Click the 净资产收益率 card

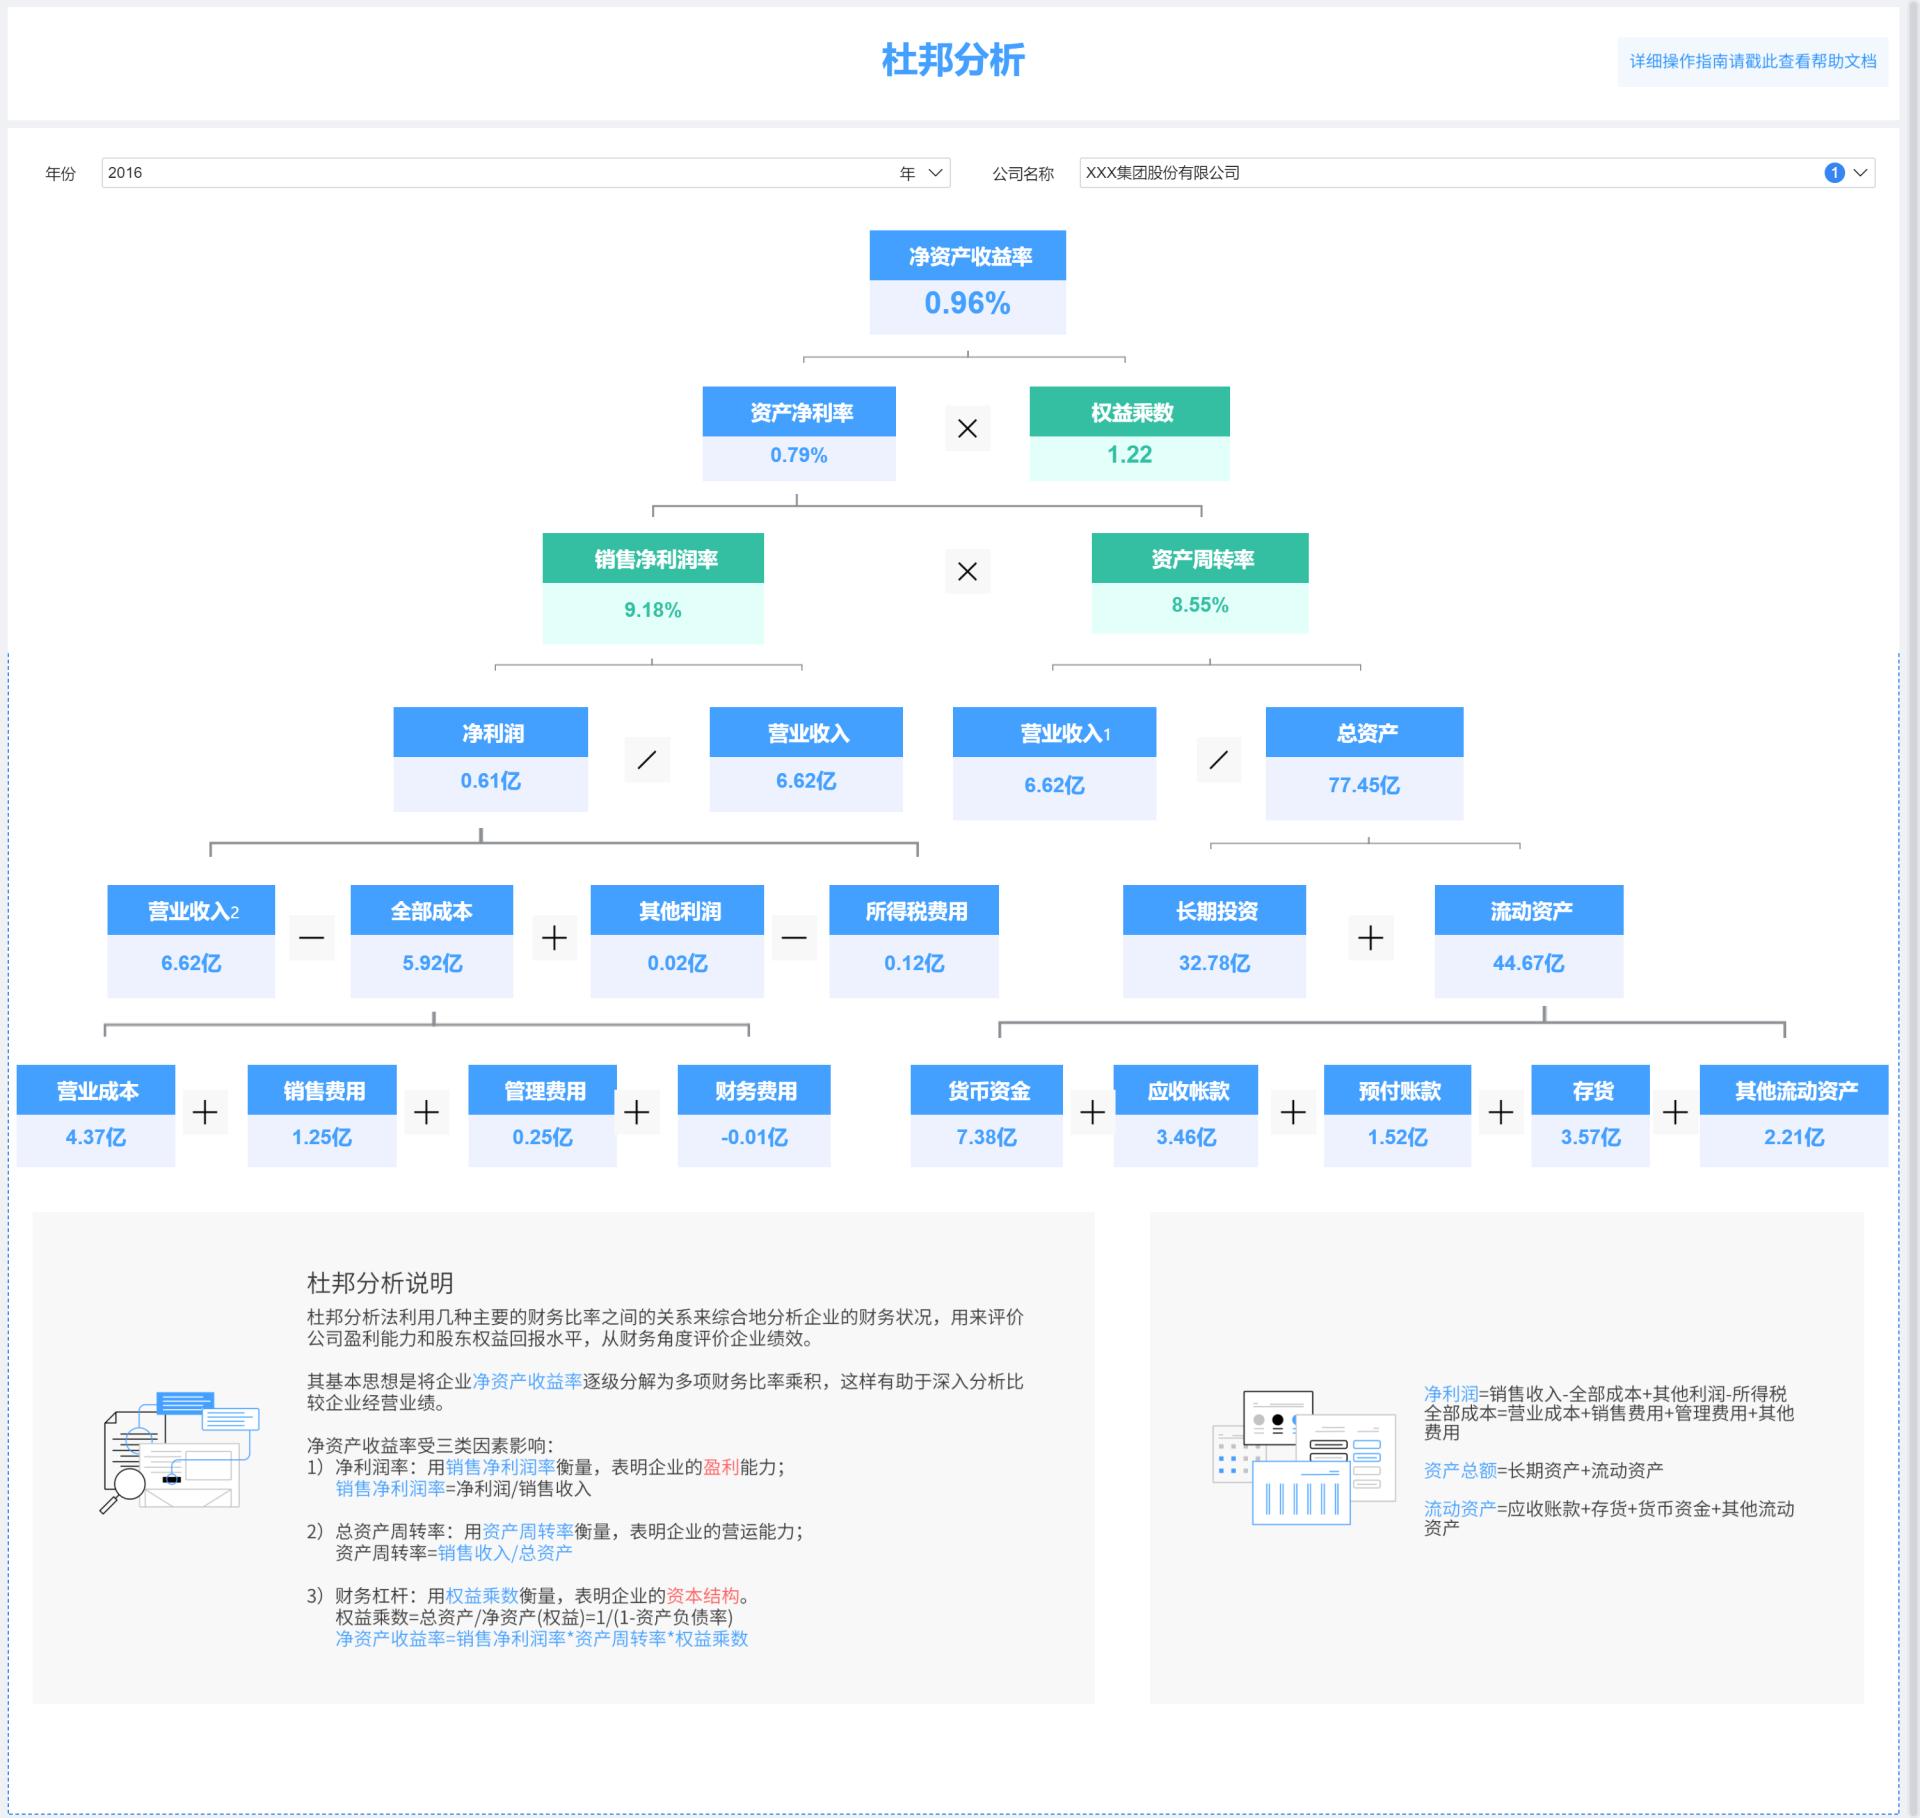point(967,282)
